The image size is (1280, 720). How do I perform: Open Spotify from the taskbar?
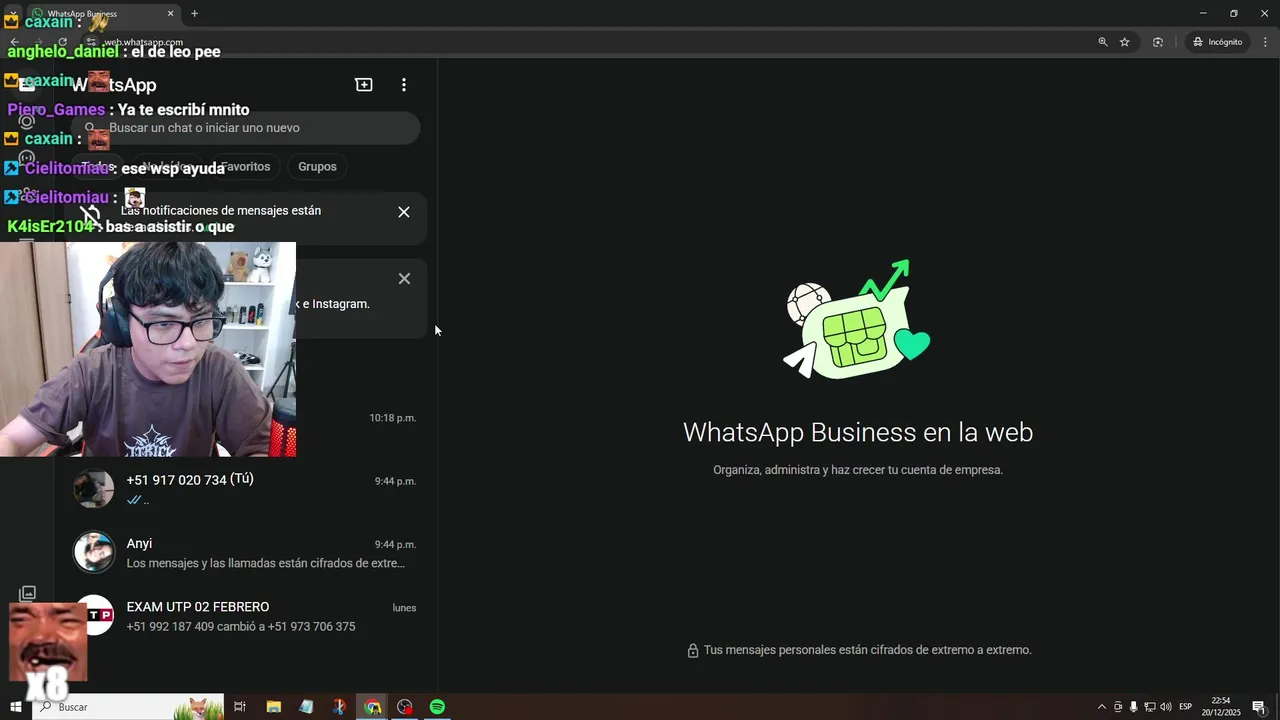pyautogui.click(x=437, y=707)
